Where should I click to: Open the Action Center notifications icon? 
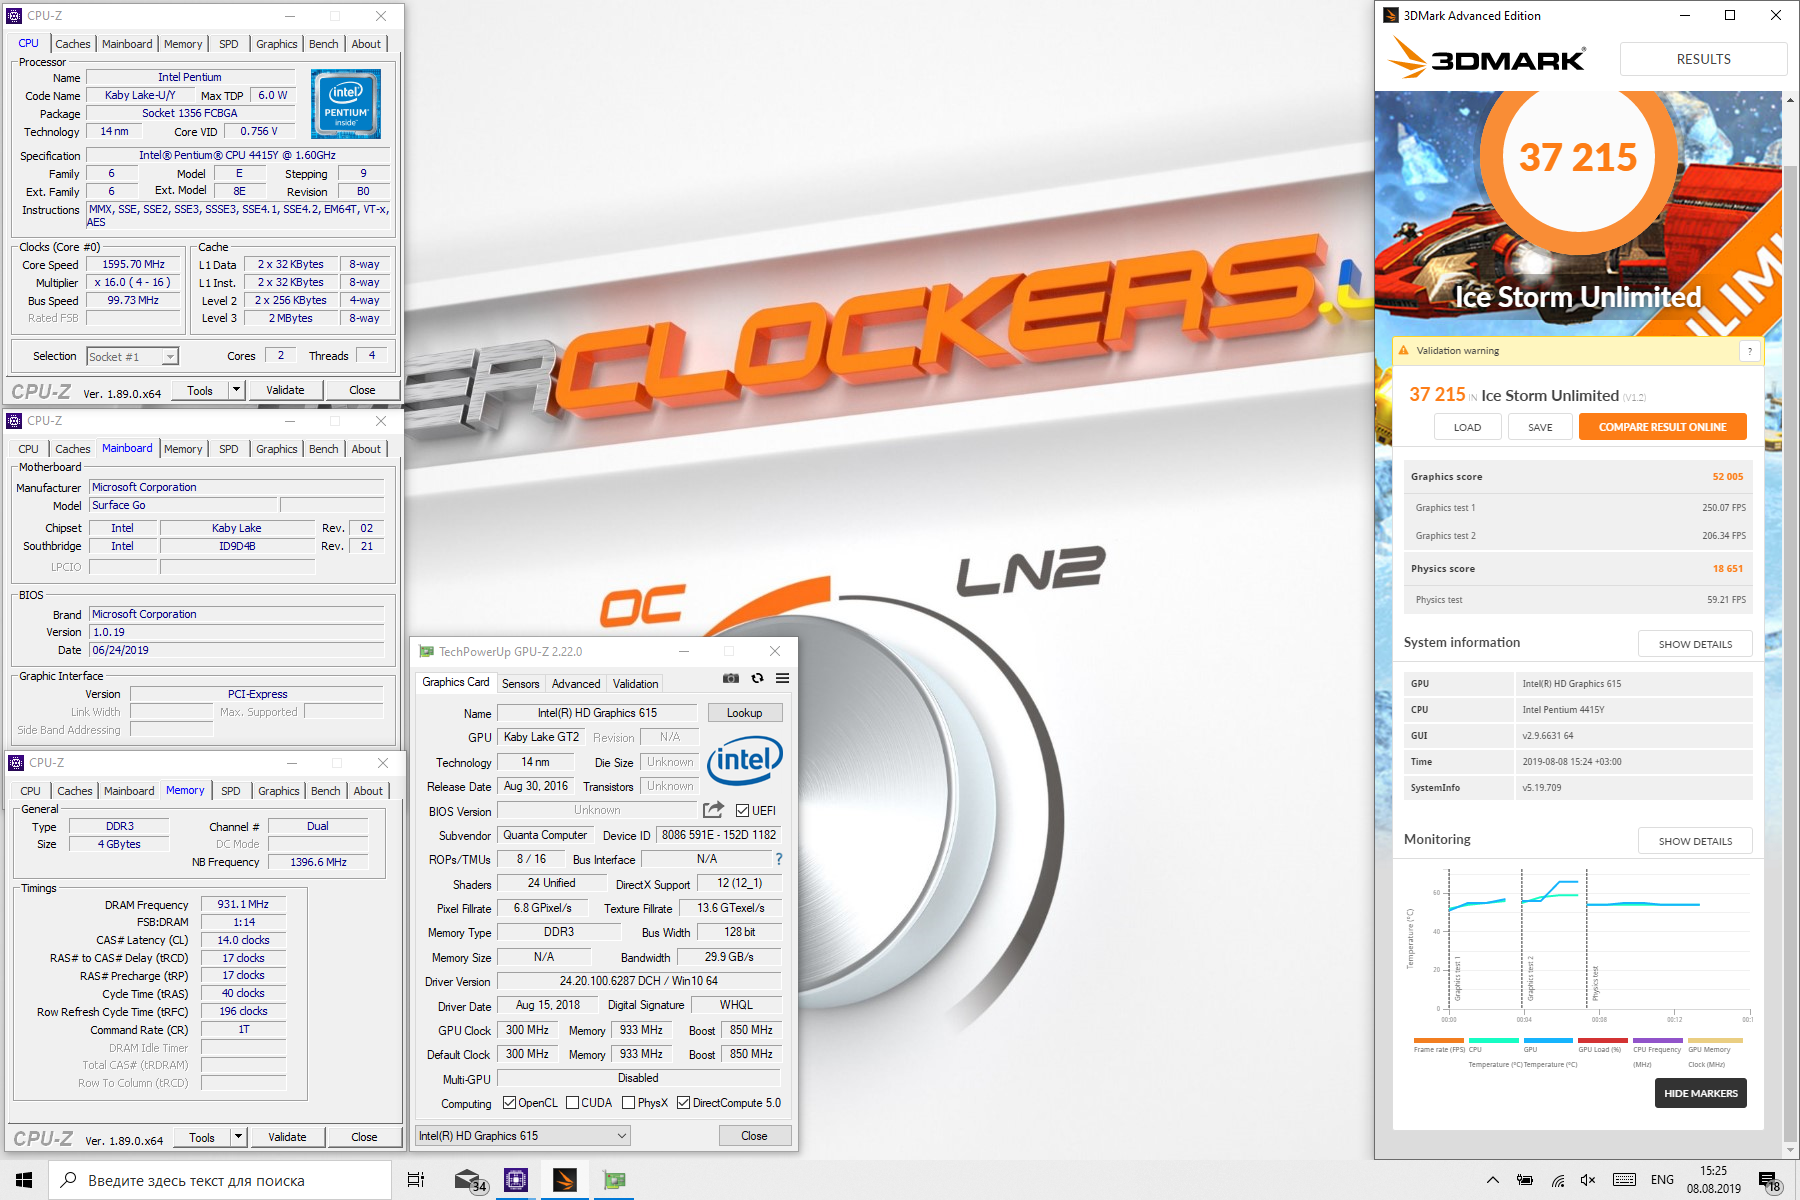[x=1769, y=1182]
